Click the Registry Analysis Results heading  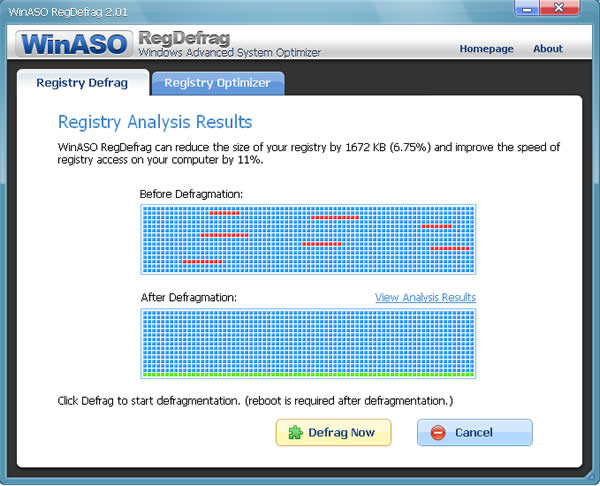pos(155,122)
